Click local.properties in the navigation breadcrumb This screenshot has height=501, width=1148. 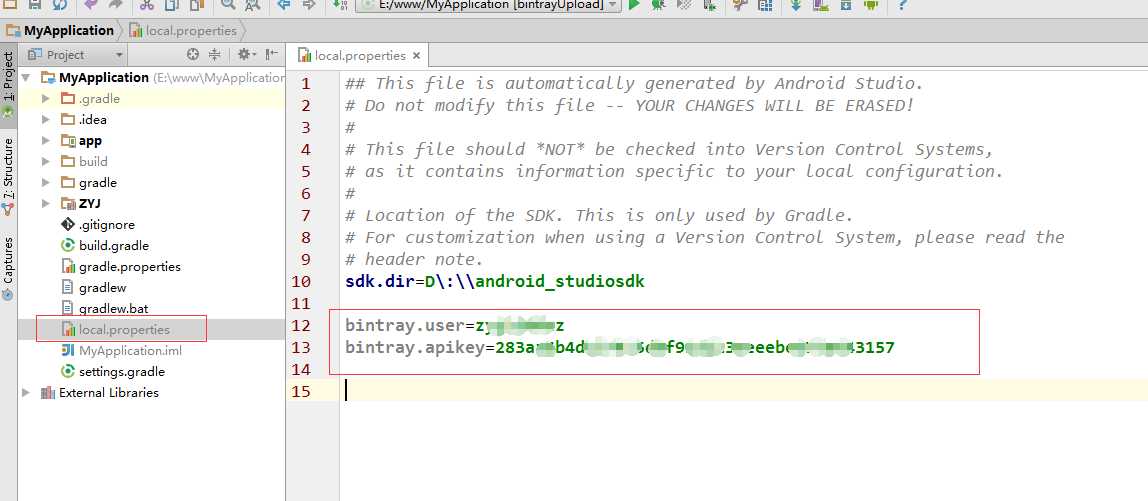click(x=191, y=31)
